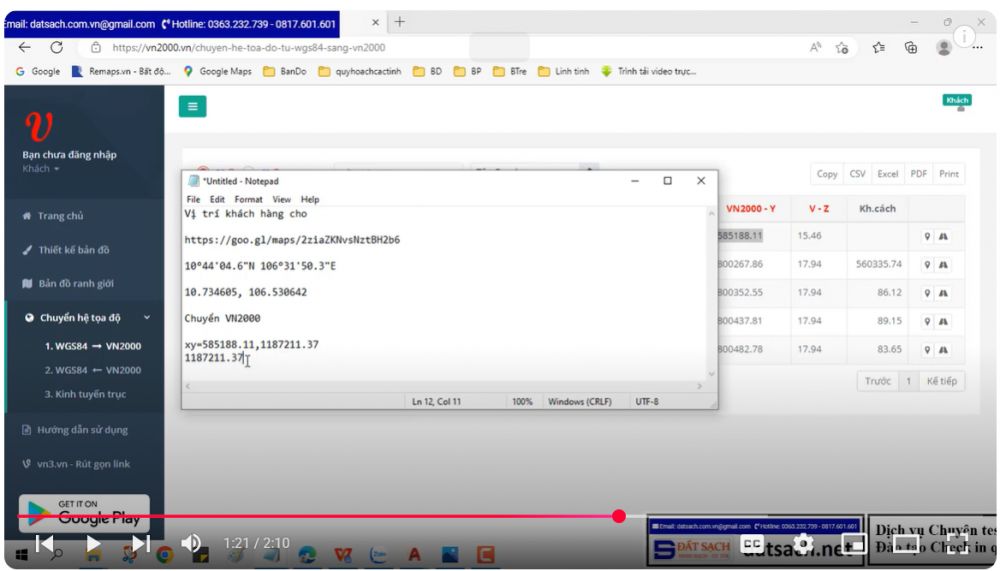
Task: Click the road icon in the 560335.74 row
Action: tap(943, 264)
